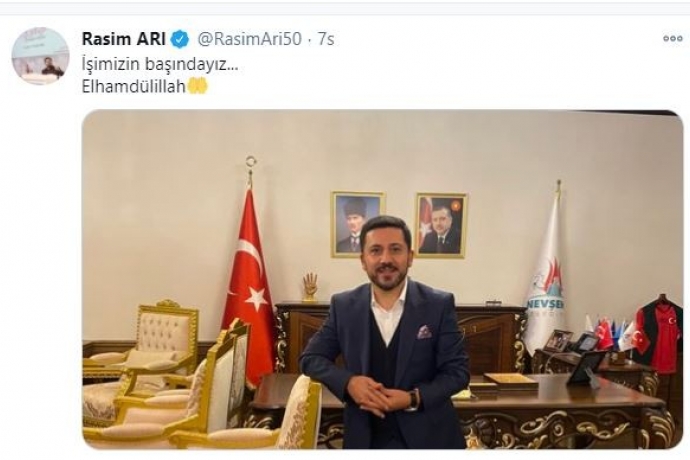Image resolution: width=690 pixels, height=460 pixels.
Task: Click the large Turkish flag in photo
Action: pyautogui.click(x=250, y=282)
